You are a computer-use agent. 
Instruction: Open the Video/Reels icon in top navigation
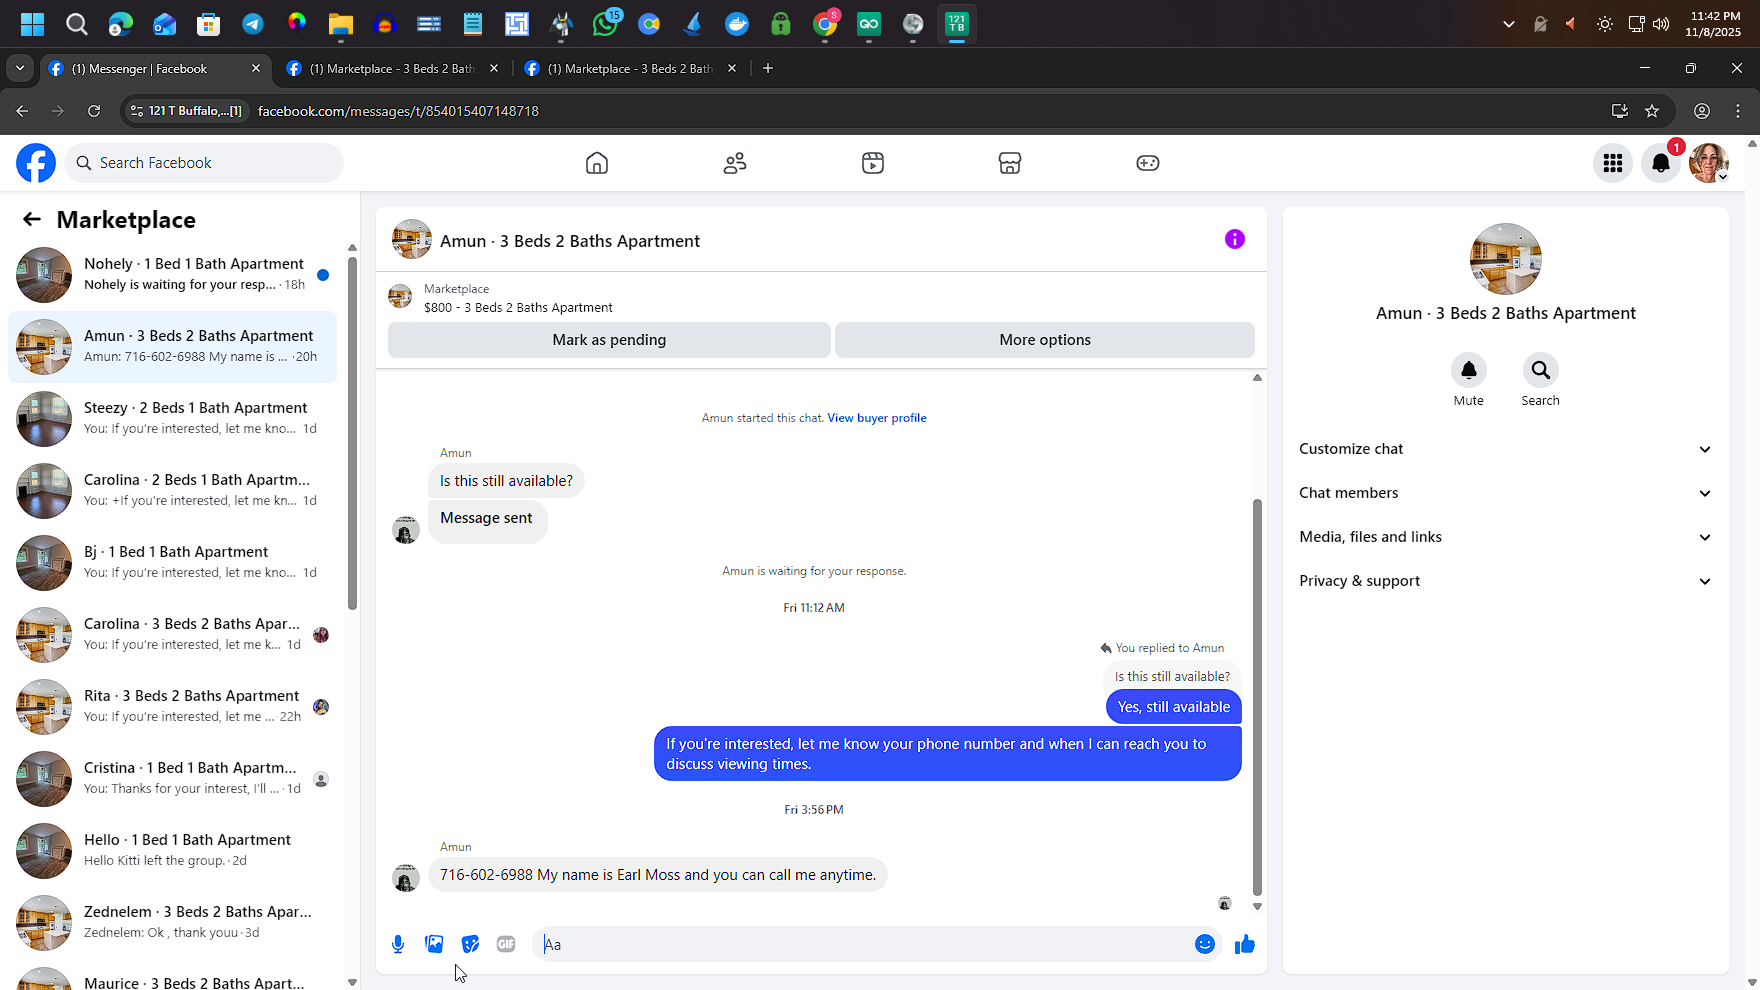pyautogui.click(x=873, y=163)
